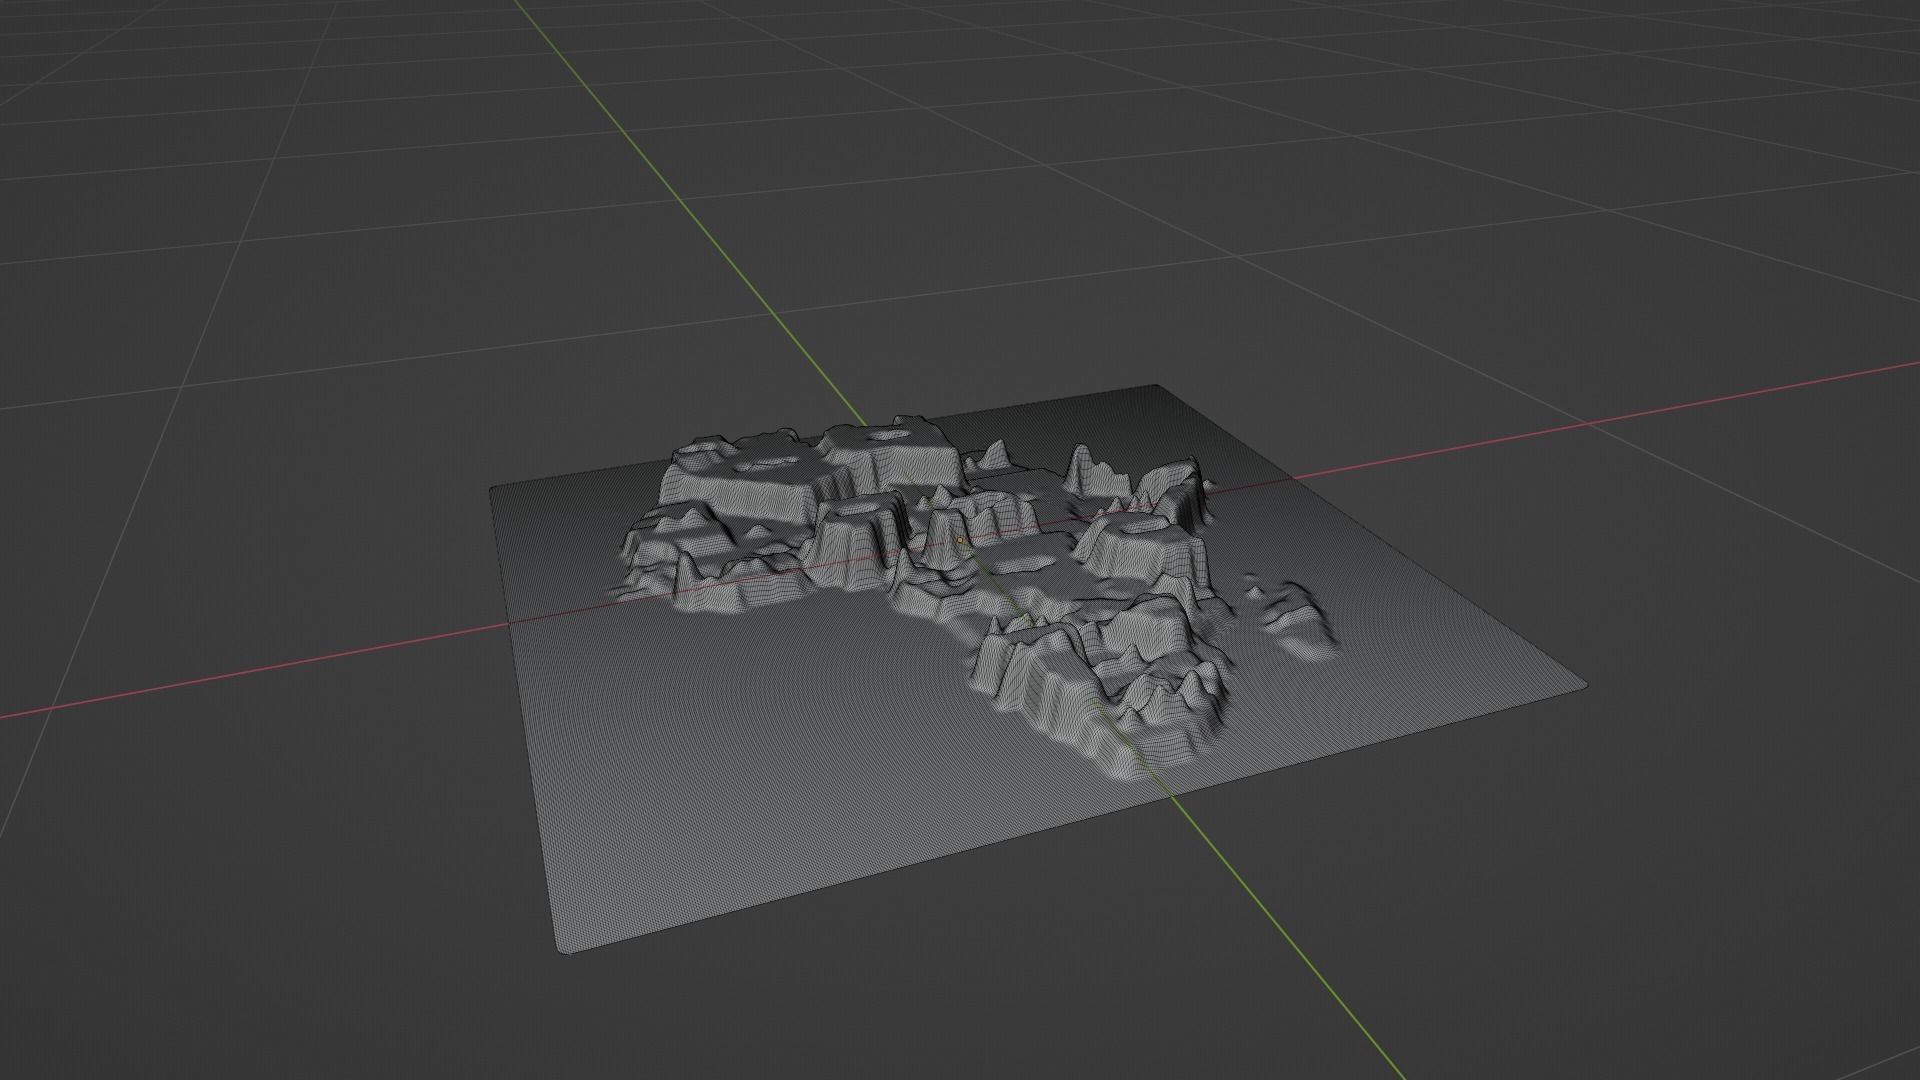Click the orange object origin dot
Viewport: 1920px width, 1080px height.
(x=961, y=539)
